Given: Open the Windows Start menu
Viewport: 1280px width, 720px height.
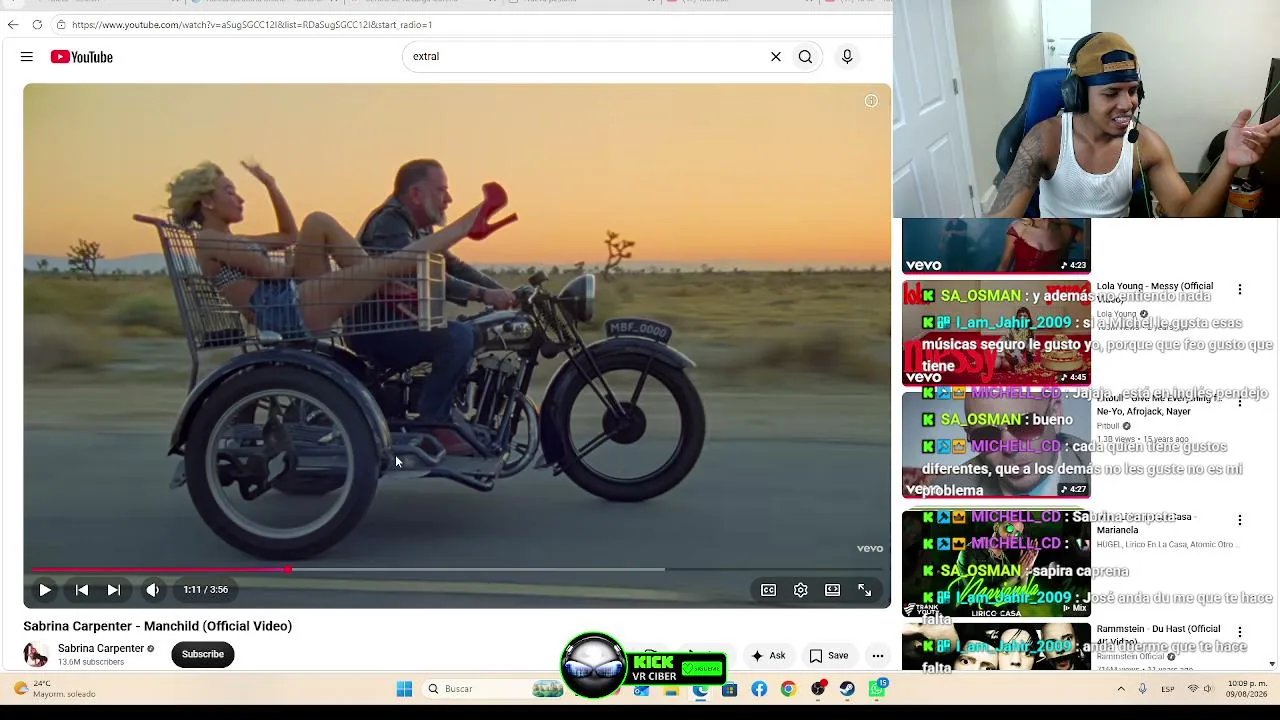Looking at the screenshot, I should 404,689.
